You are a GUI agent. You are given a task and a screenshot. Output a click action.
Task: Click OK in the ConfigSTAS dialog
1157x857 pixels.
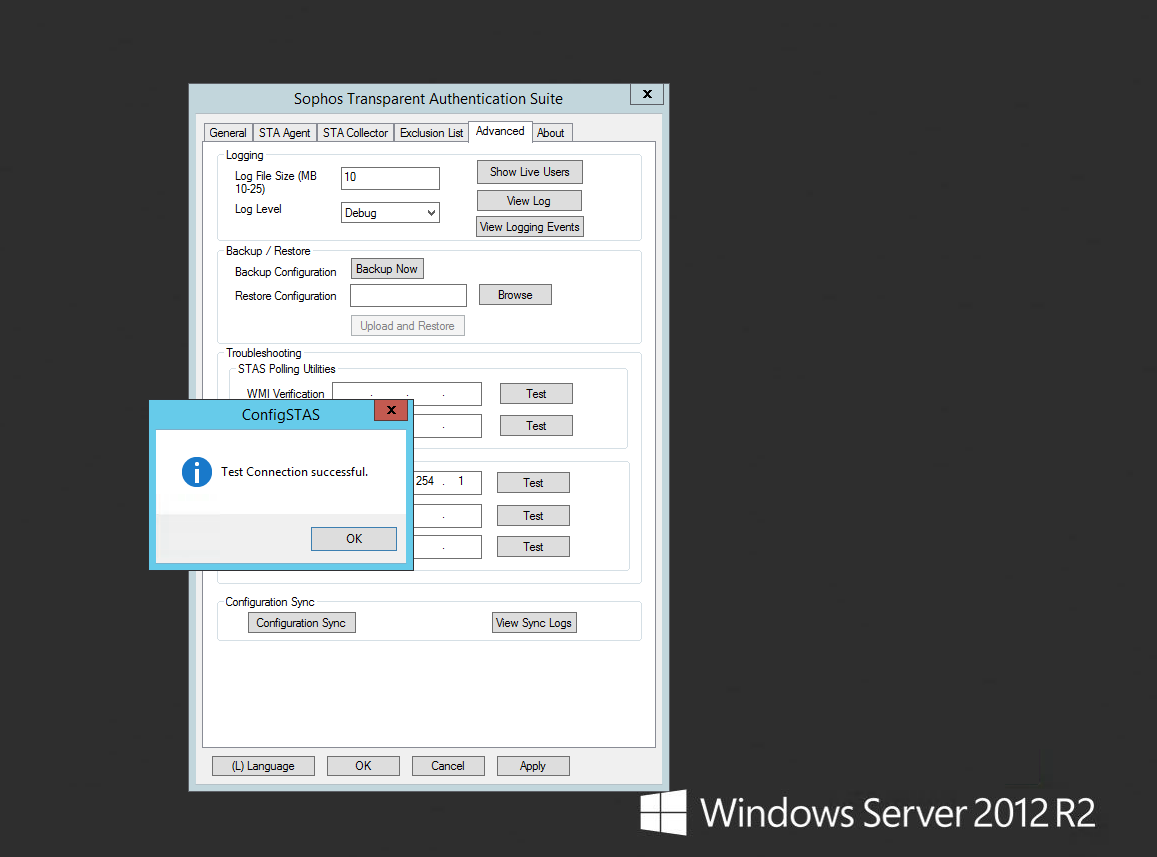354,539
